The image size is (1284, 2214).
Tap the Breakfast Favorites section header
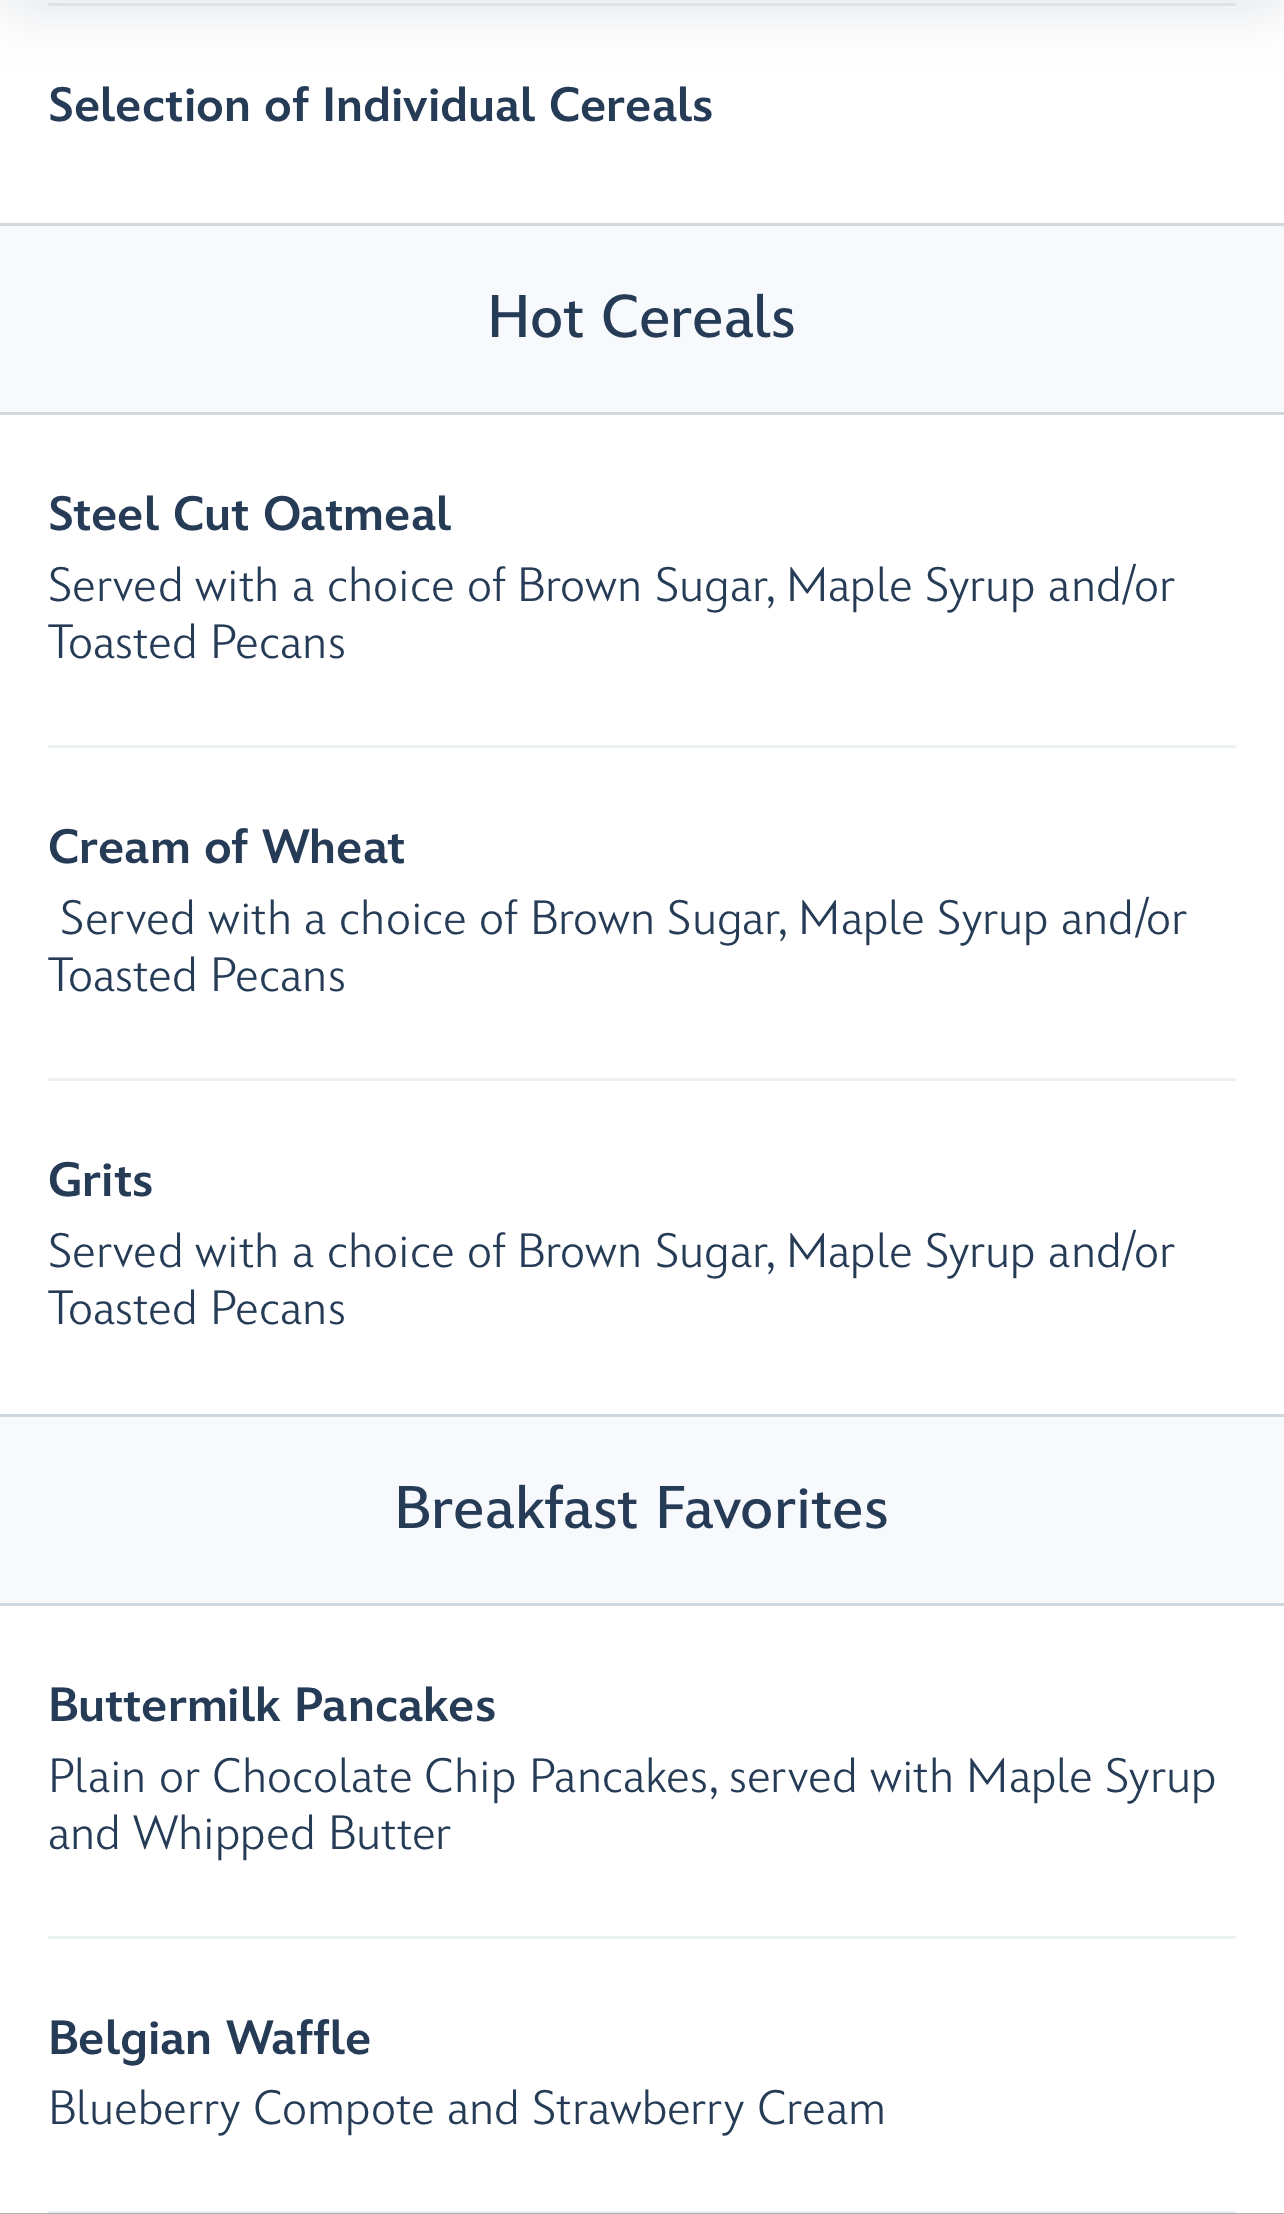click(642, 1509)
